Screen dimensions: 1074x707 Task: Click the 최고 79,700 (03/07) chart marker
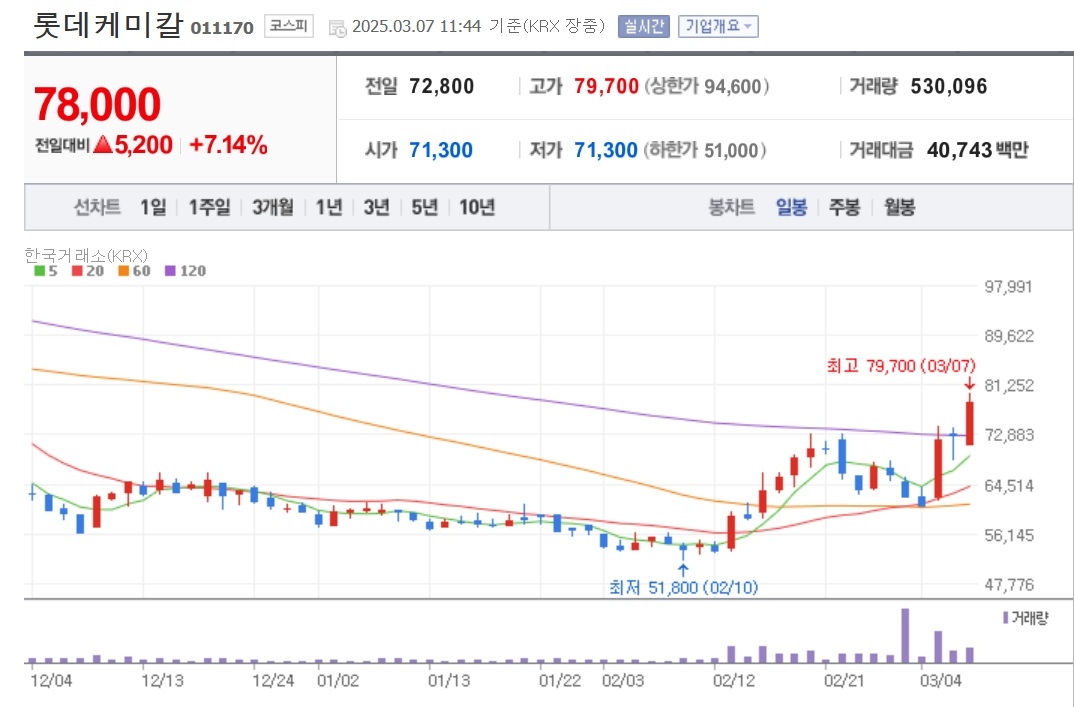tap(901, 366)
